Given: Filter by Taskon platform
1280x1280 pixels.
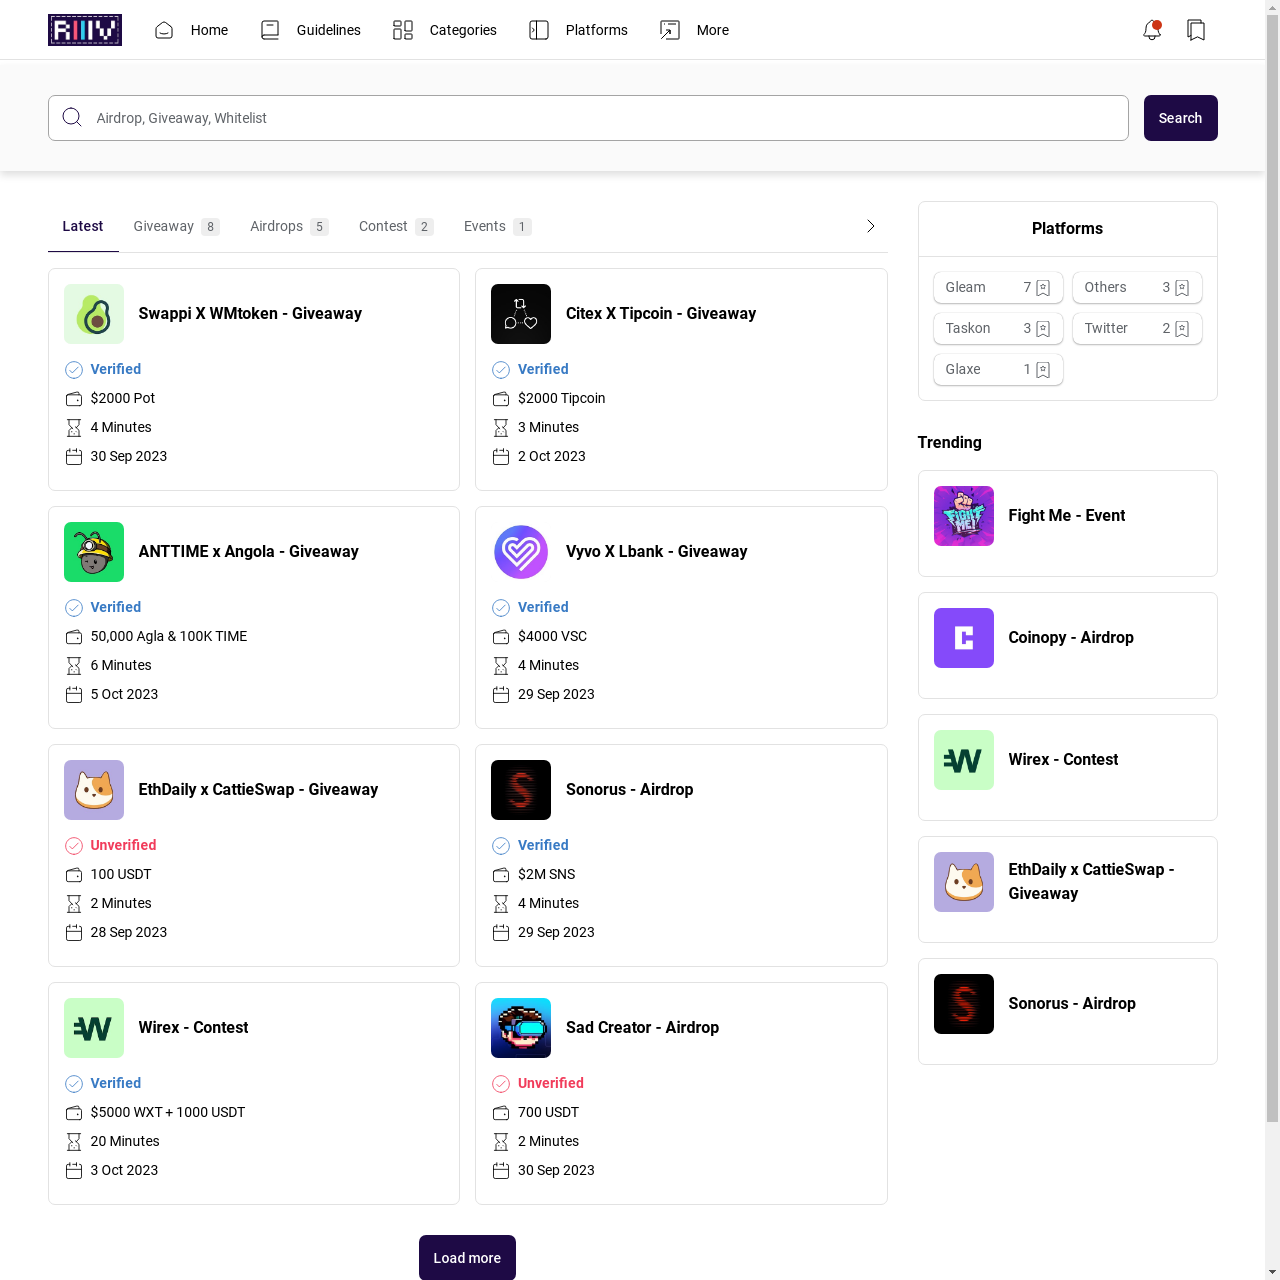Looking at the screenshot, I should tap(998, 329).
